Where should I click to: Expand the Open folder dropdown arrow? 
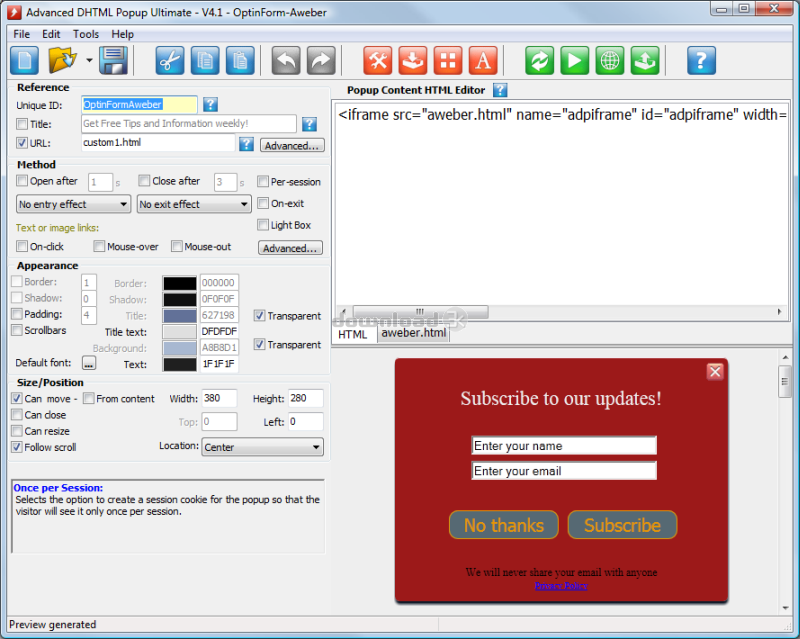click(x=89, y=60)
